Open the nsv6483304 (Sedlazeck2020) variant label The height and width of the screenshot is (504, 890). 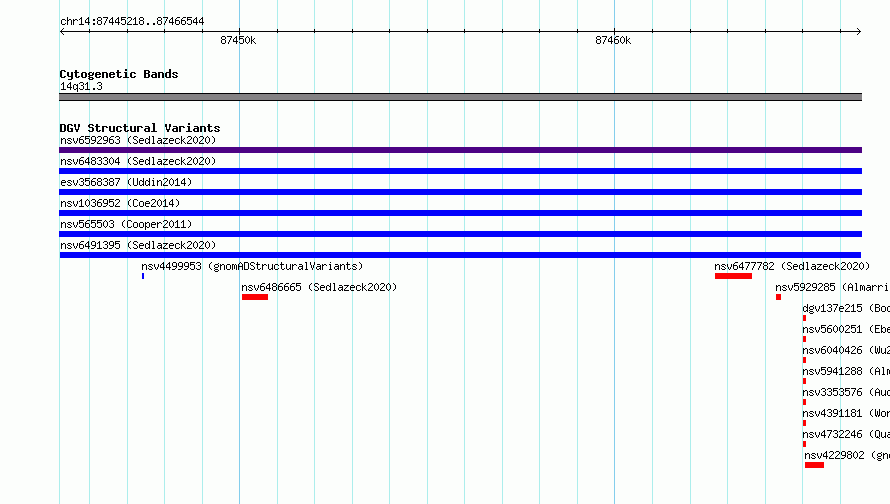[x=138, y=161]
